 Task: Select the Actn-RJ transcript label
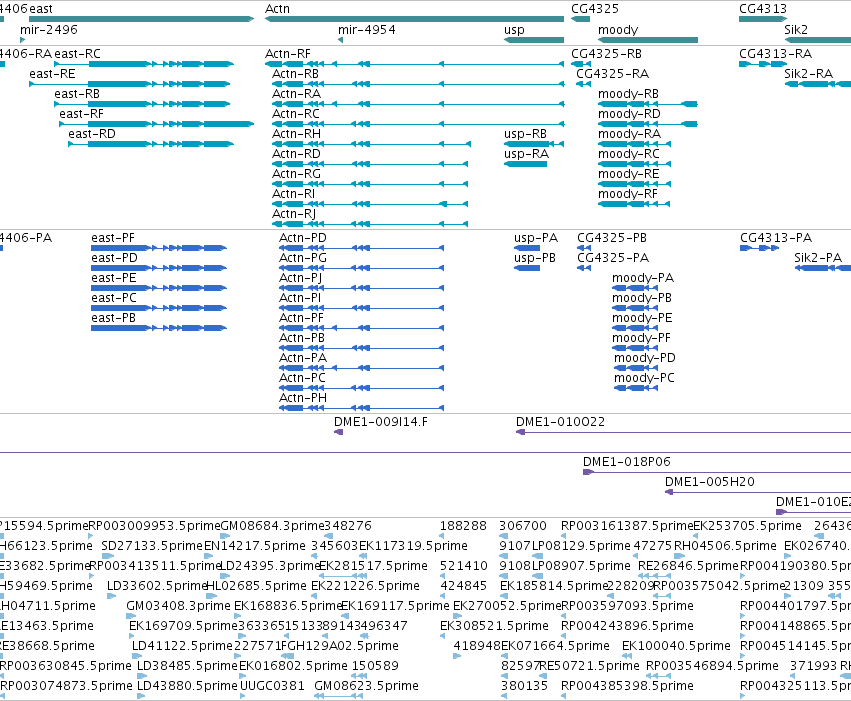(x=294, y=214)
